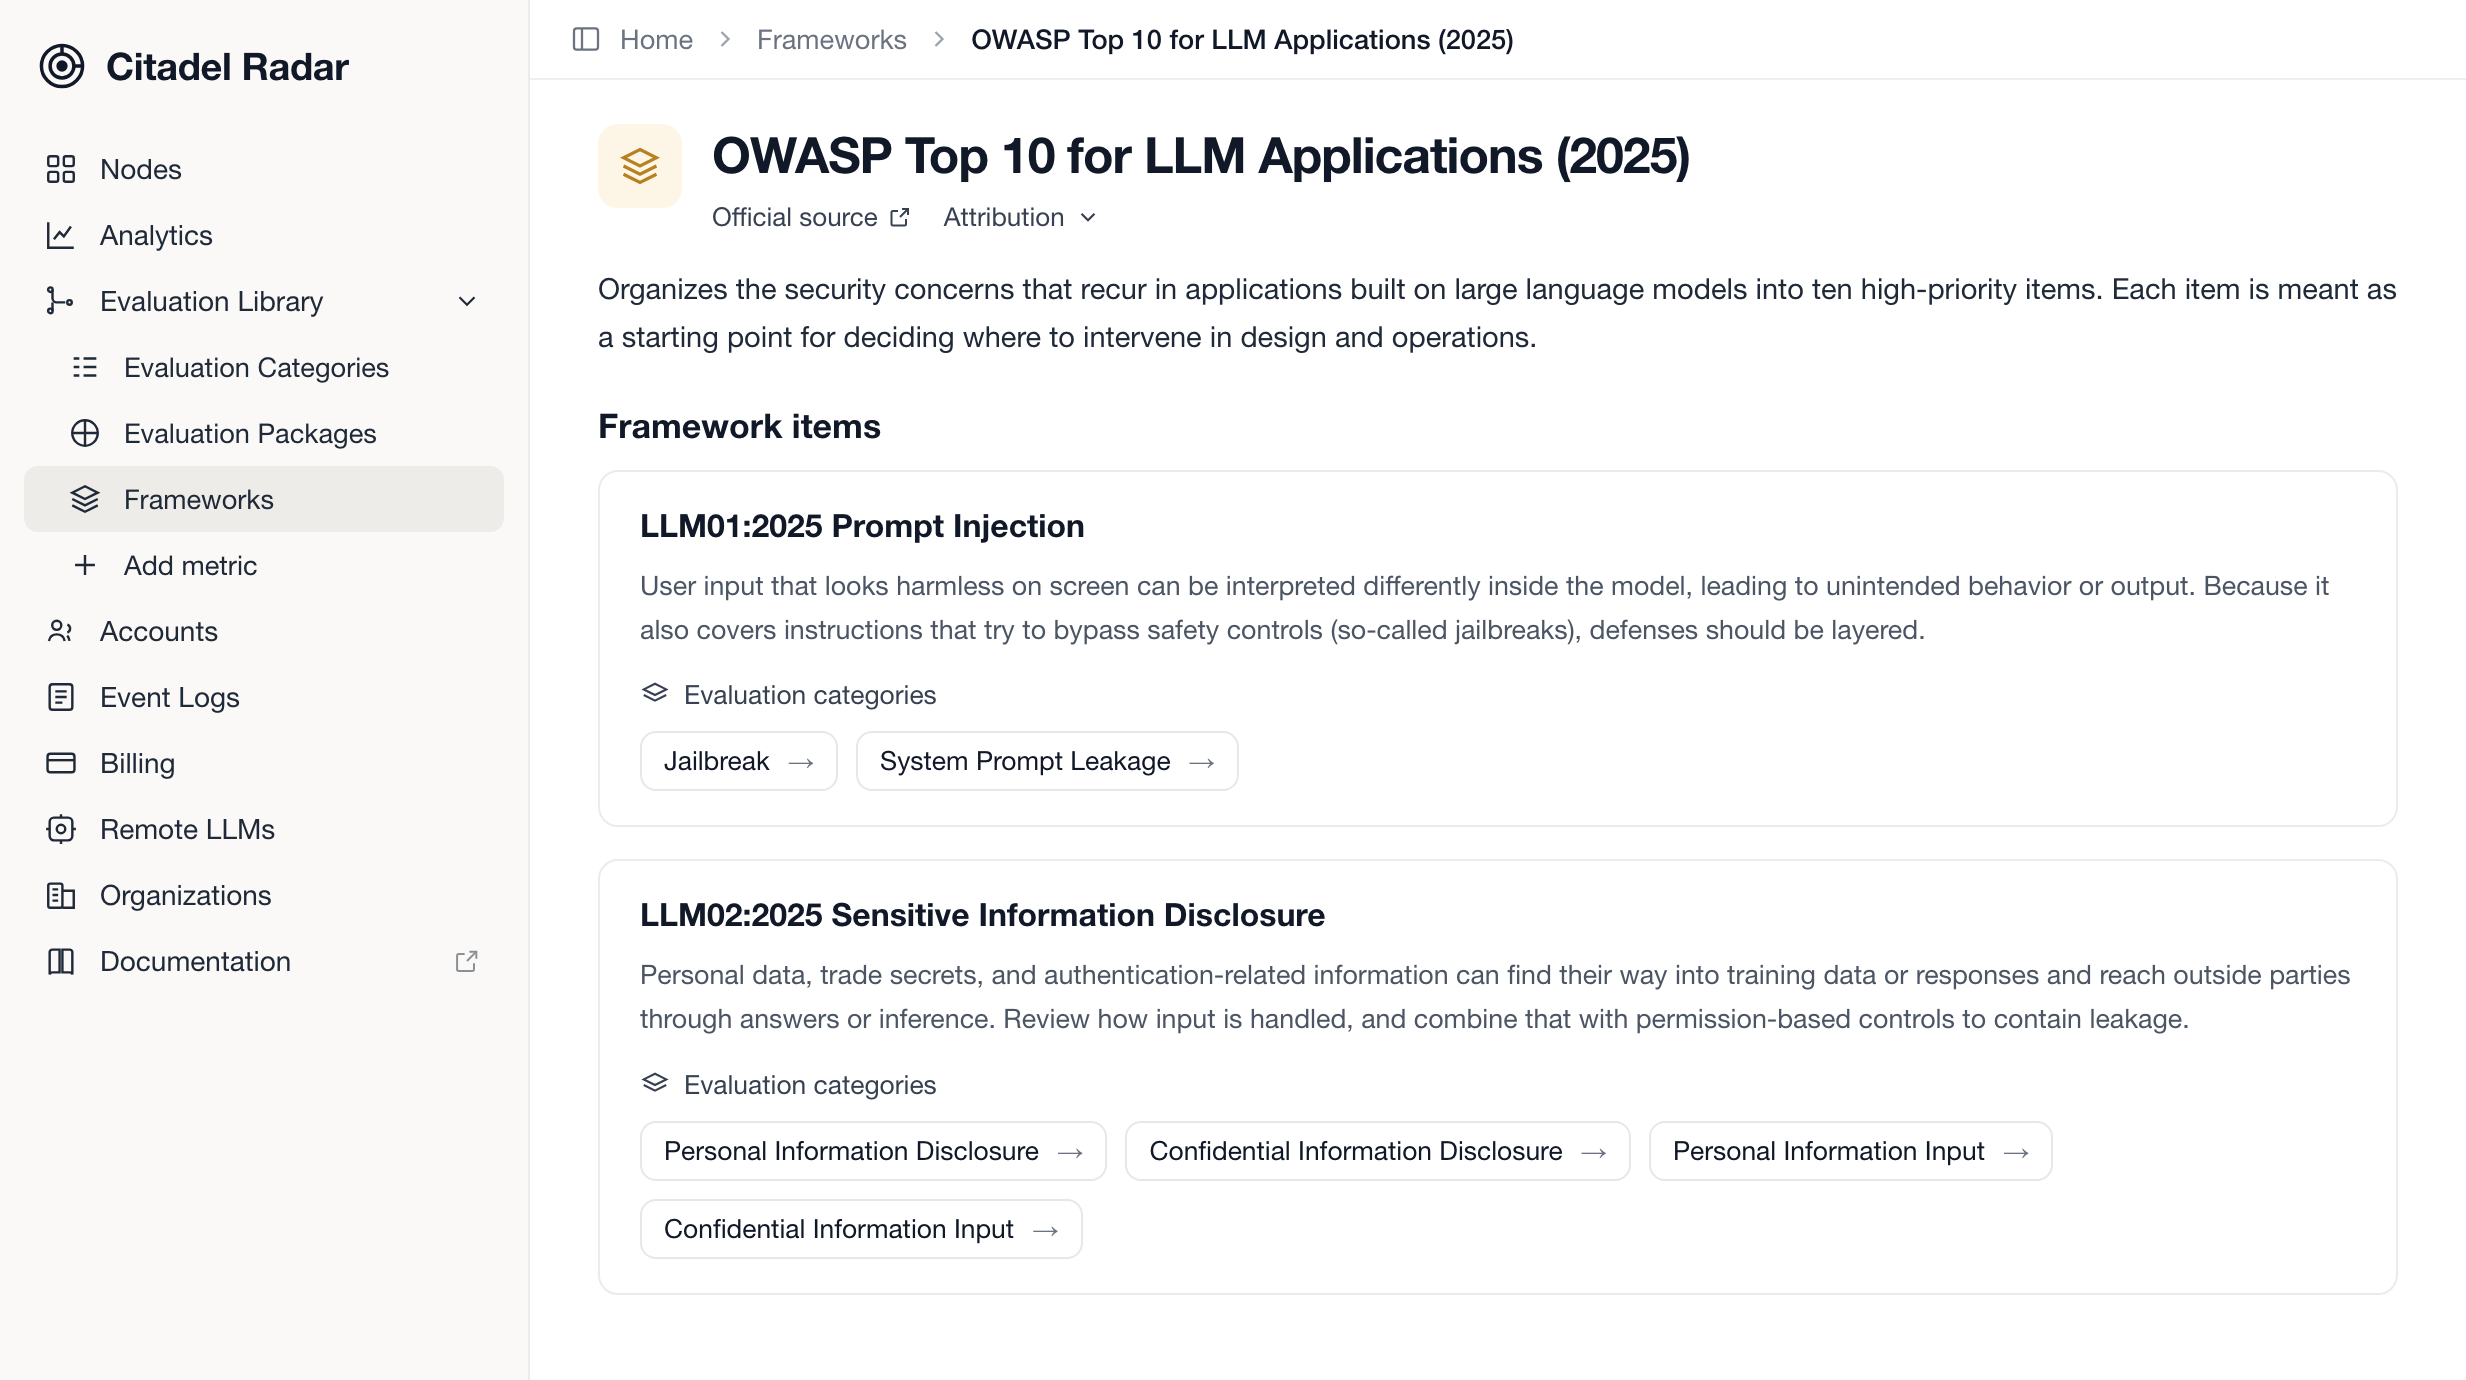Open the System Prompt Leakage category
2466x1380 pixels.
coord(1047,761)
